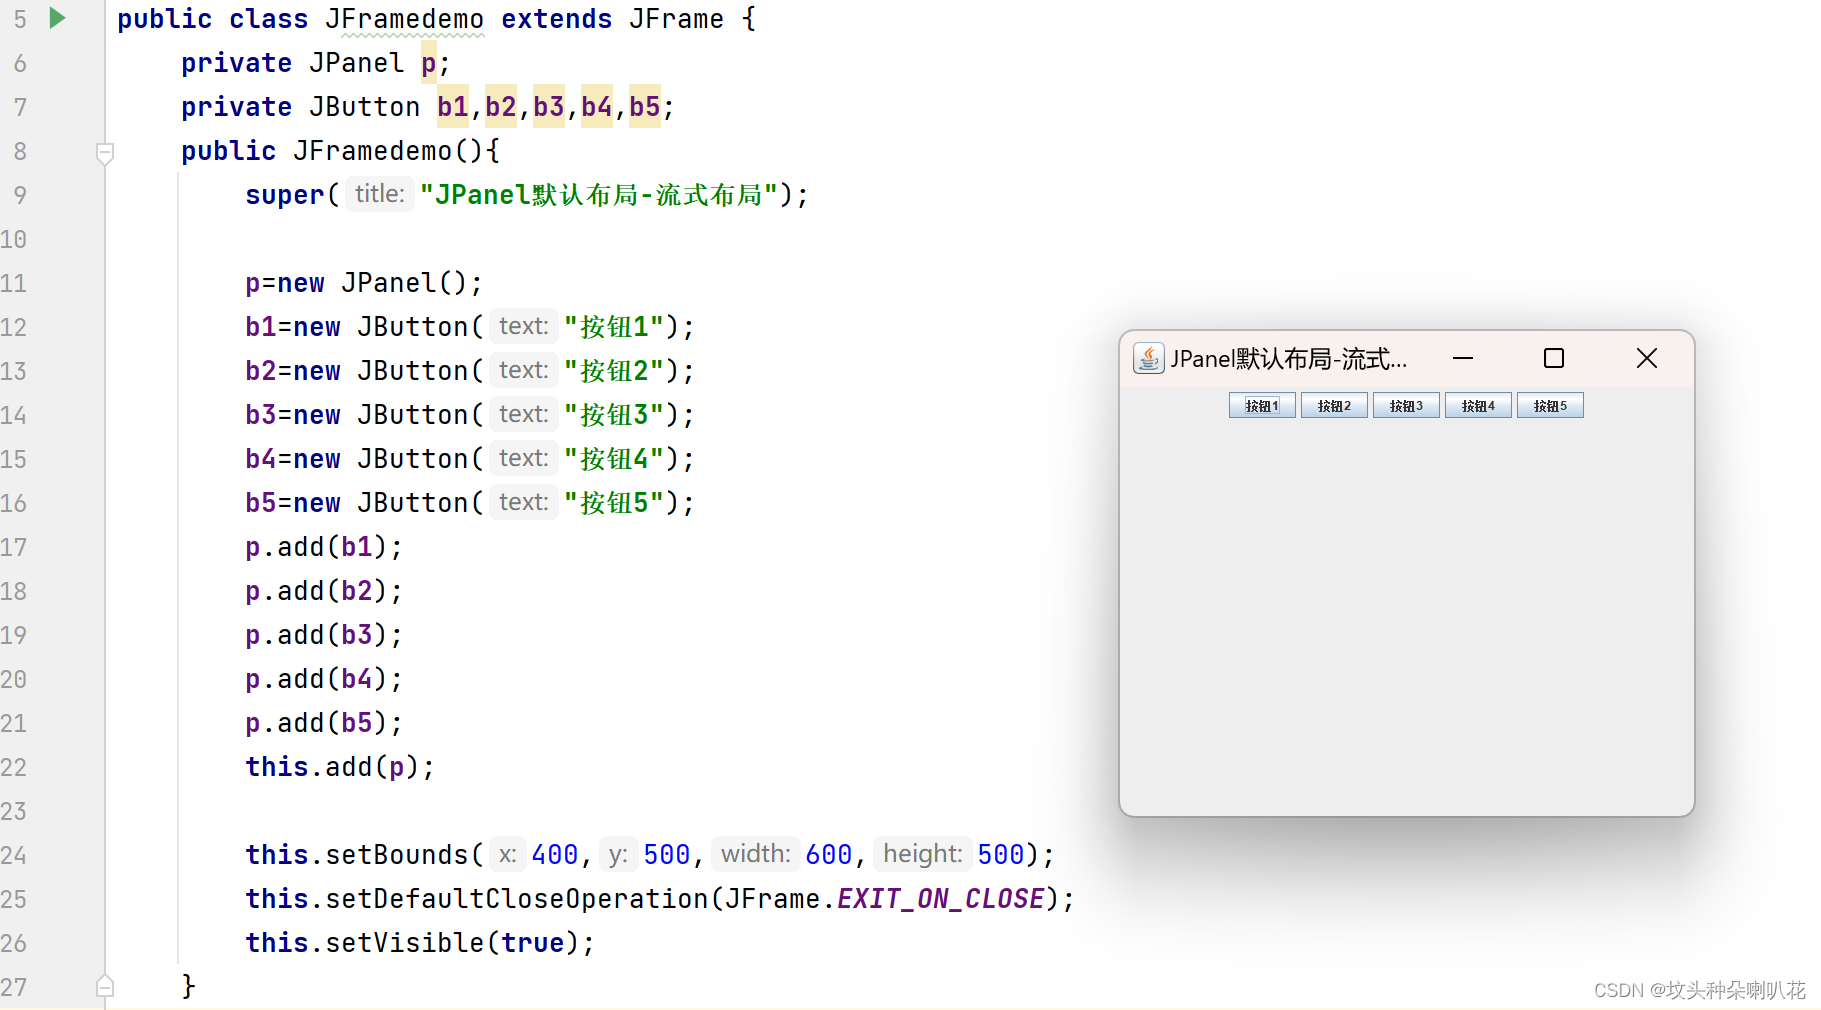Click the 按钮3 button in the JPanel window
The height and width of the screenshot is (1010, 1821).
pos(1406,405)
